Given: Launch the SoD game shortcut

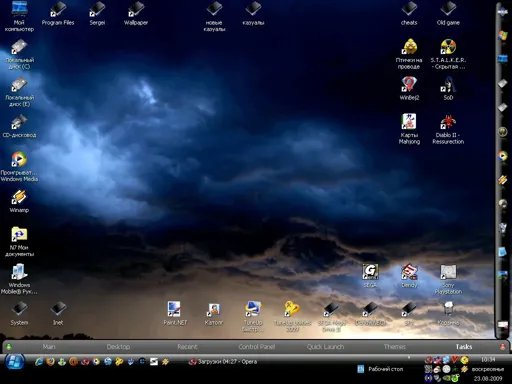Looking at the screenshot, I should (448, 88).
